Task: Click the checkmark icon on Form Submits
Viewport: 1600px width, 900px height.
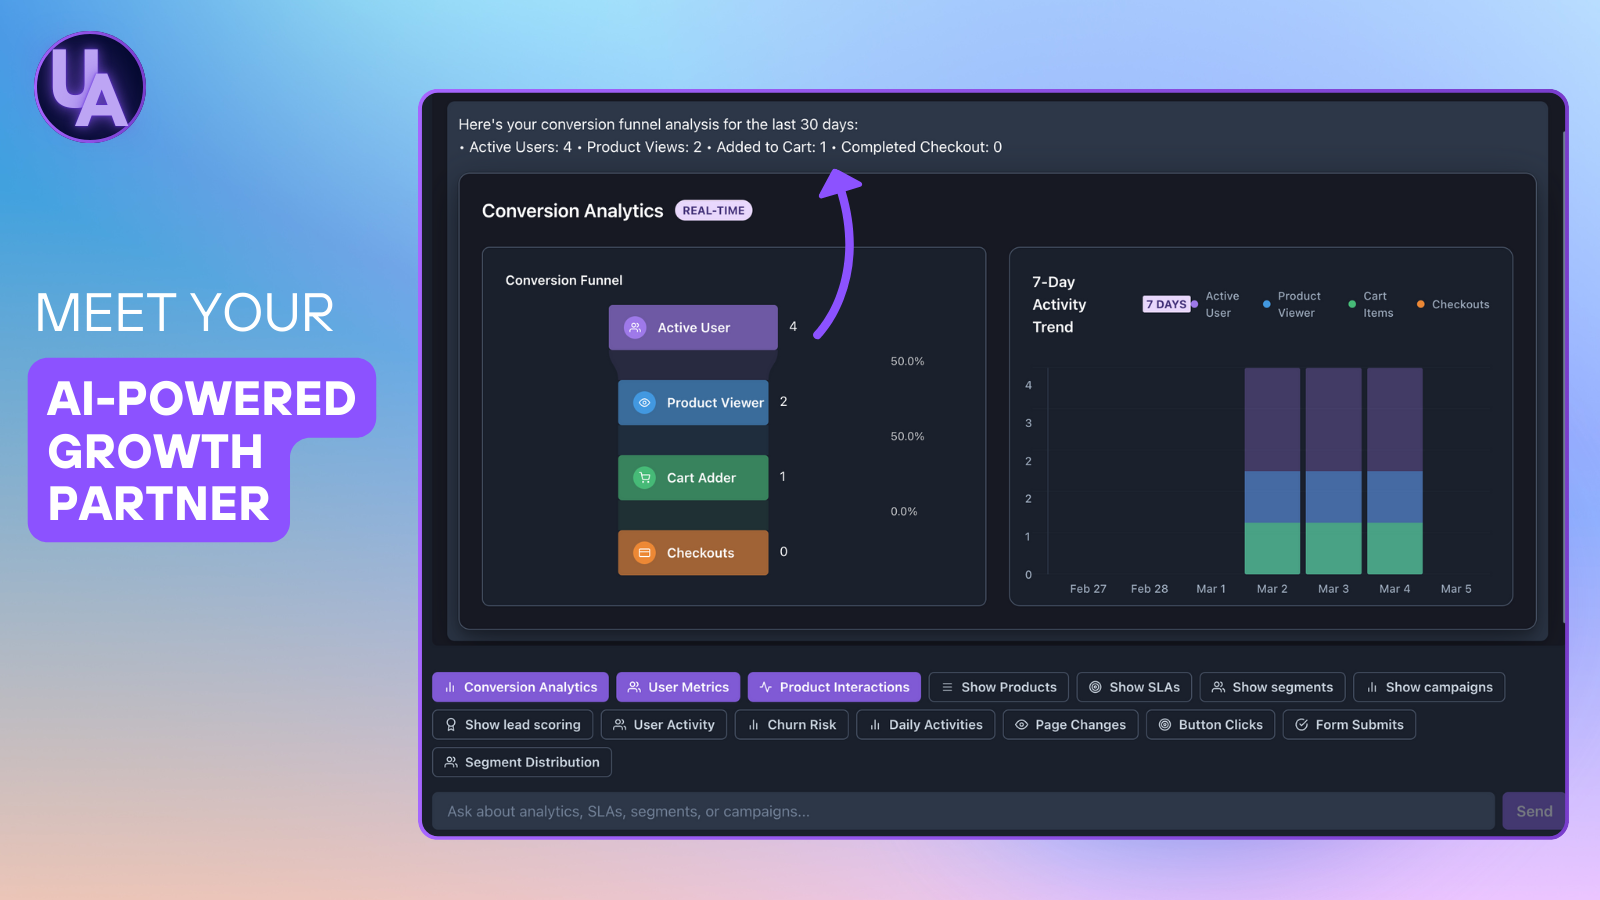Action: [1301, 724]
